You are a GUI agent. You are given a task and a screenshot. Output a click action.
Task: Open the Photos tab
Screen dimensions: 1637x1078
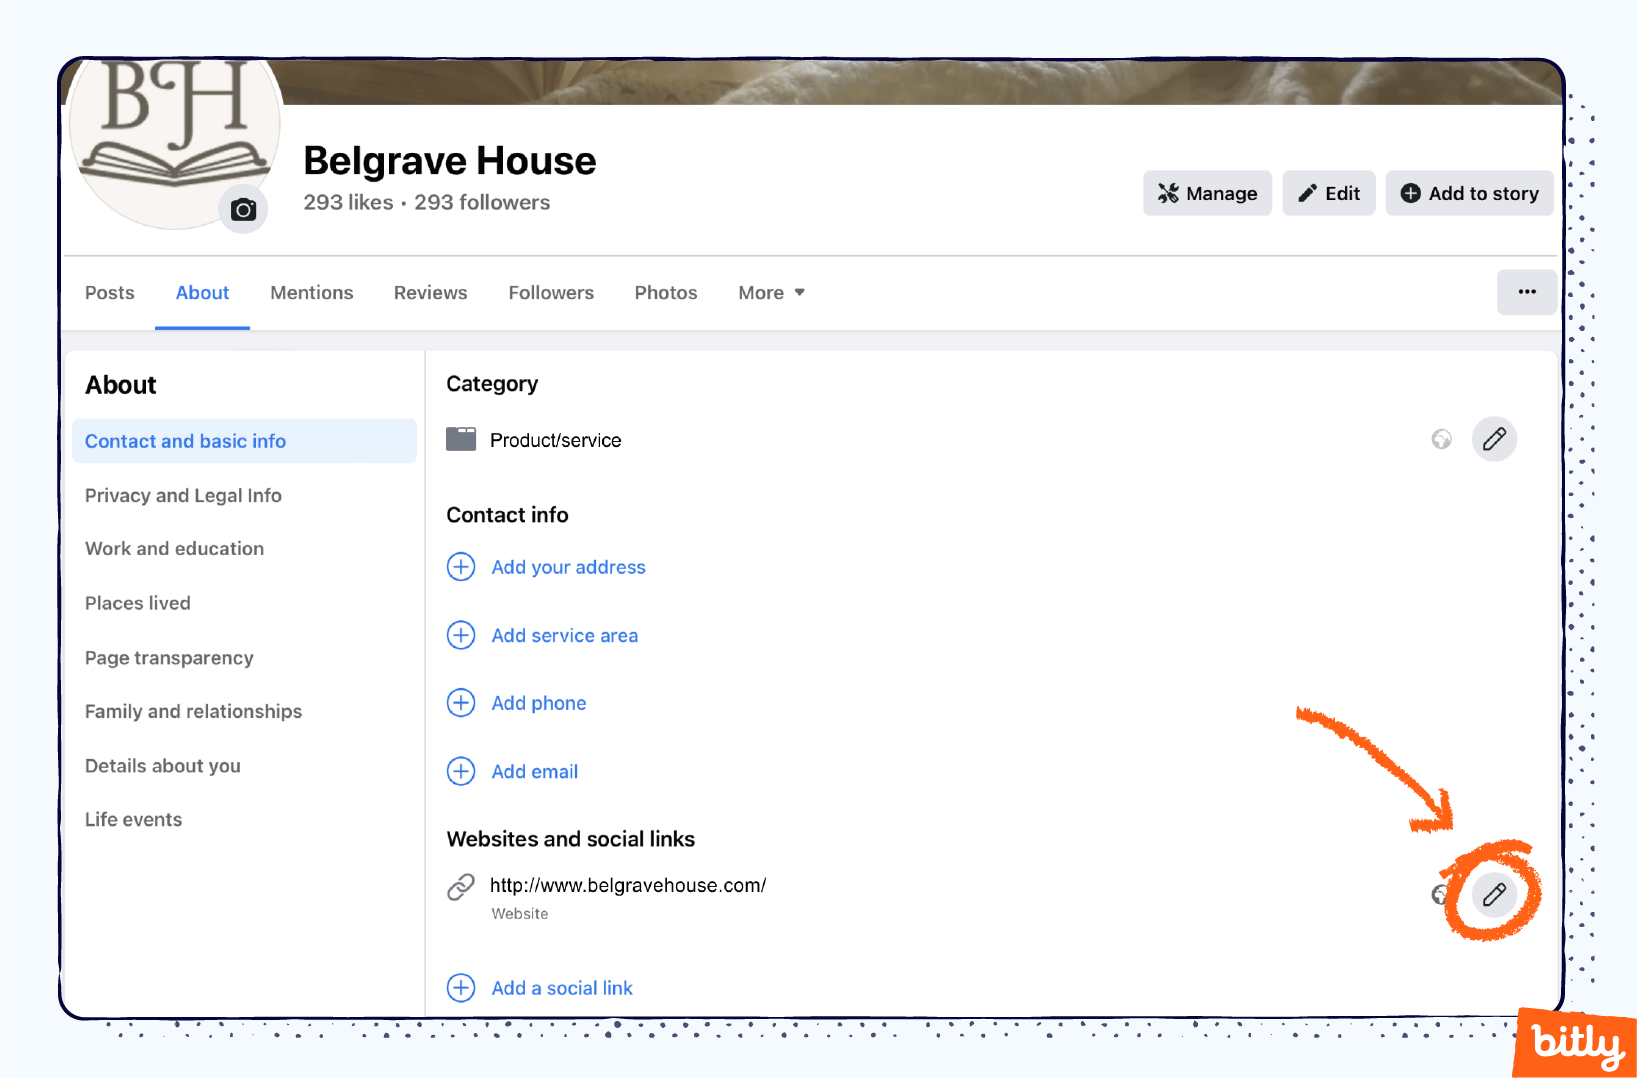pos(666,293)
